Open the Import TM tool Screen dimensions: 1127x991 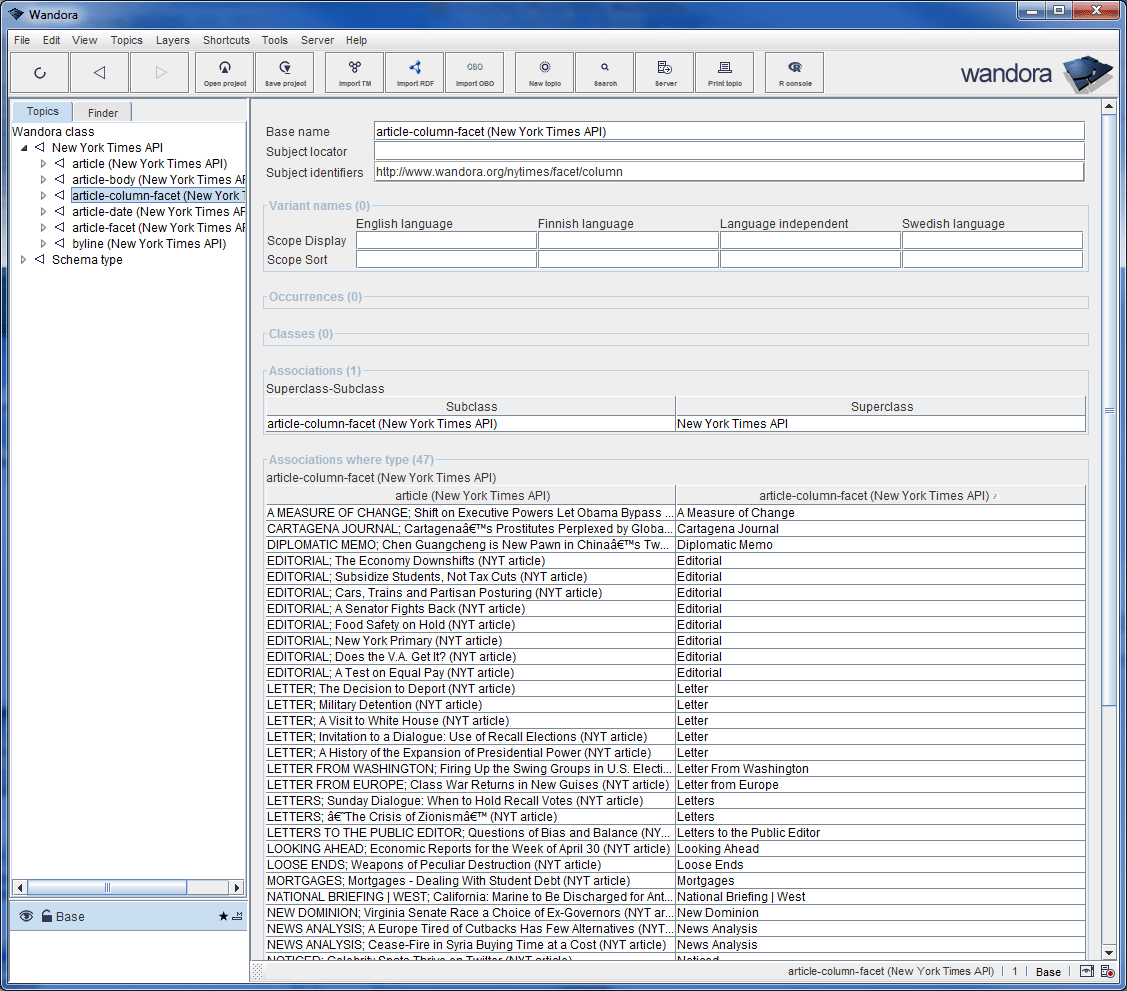355,72
